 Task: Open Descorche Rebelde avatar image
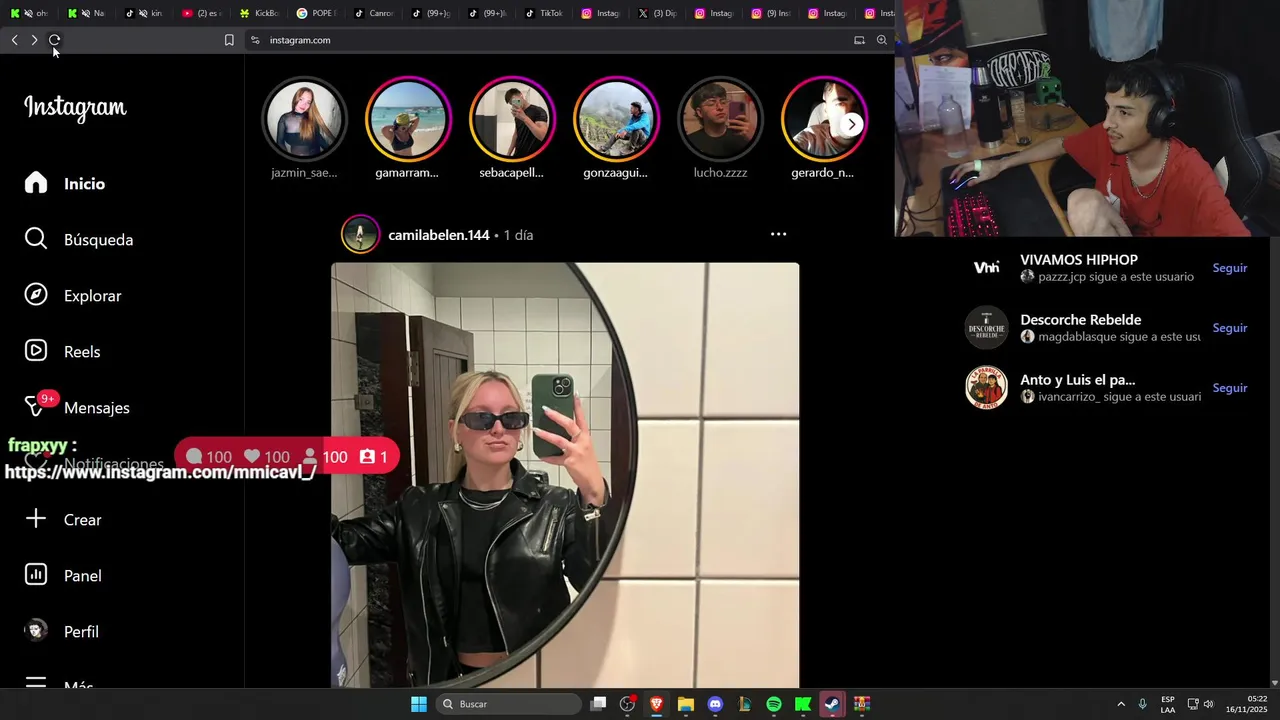(x=986, y=327)
